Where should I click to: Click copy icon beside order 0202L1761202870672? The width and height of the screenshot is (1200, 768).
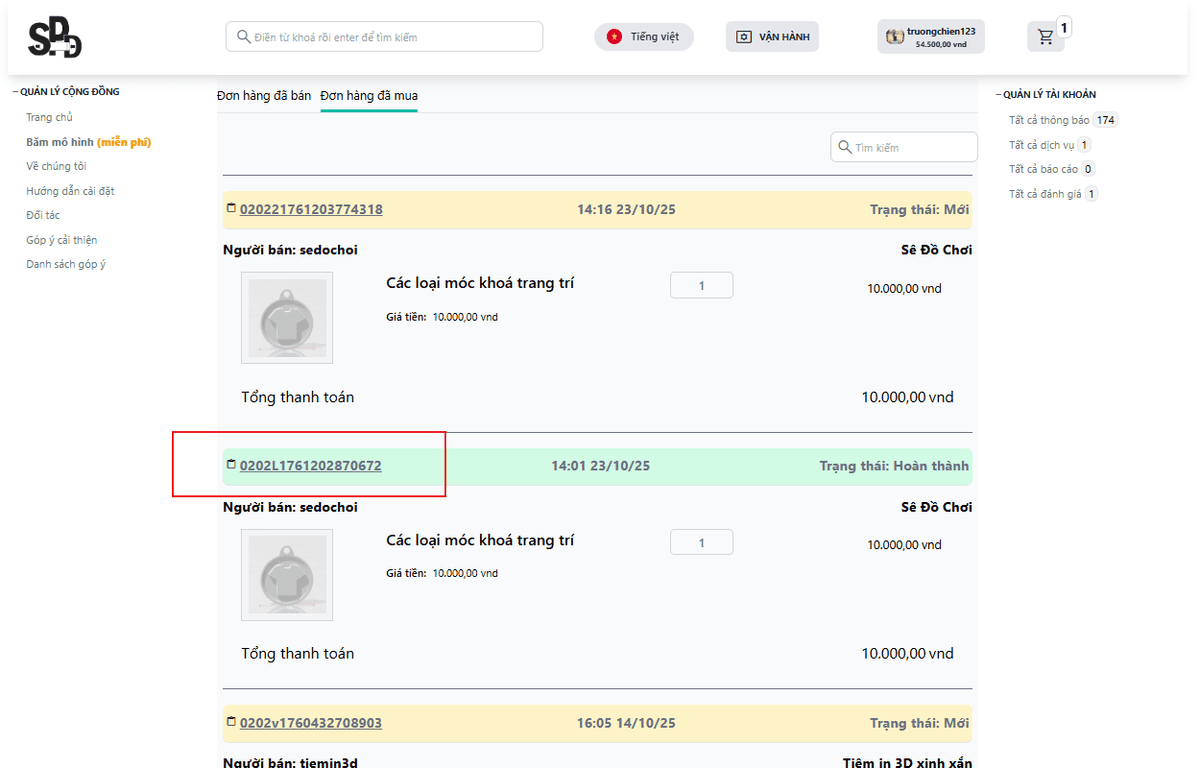coord(232,465)
